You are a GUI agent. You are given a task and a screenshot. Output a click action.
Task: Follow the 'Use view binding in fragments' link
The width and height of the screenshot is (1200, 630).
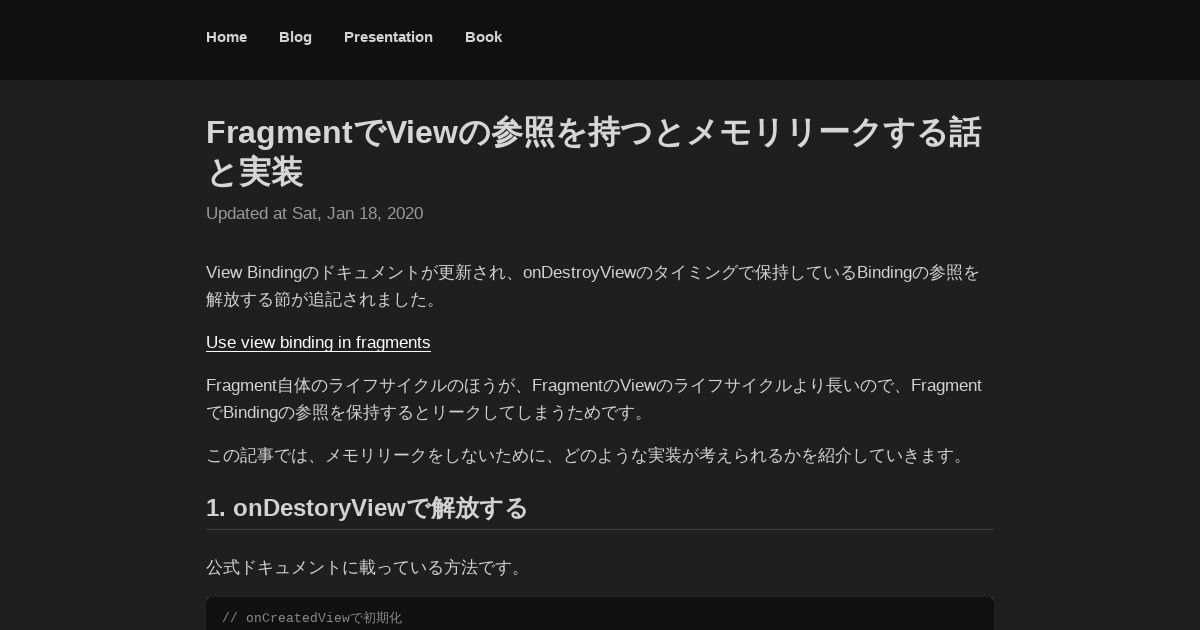(318, 343)
